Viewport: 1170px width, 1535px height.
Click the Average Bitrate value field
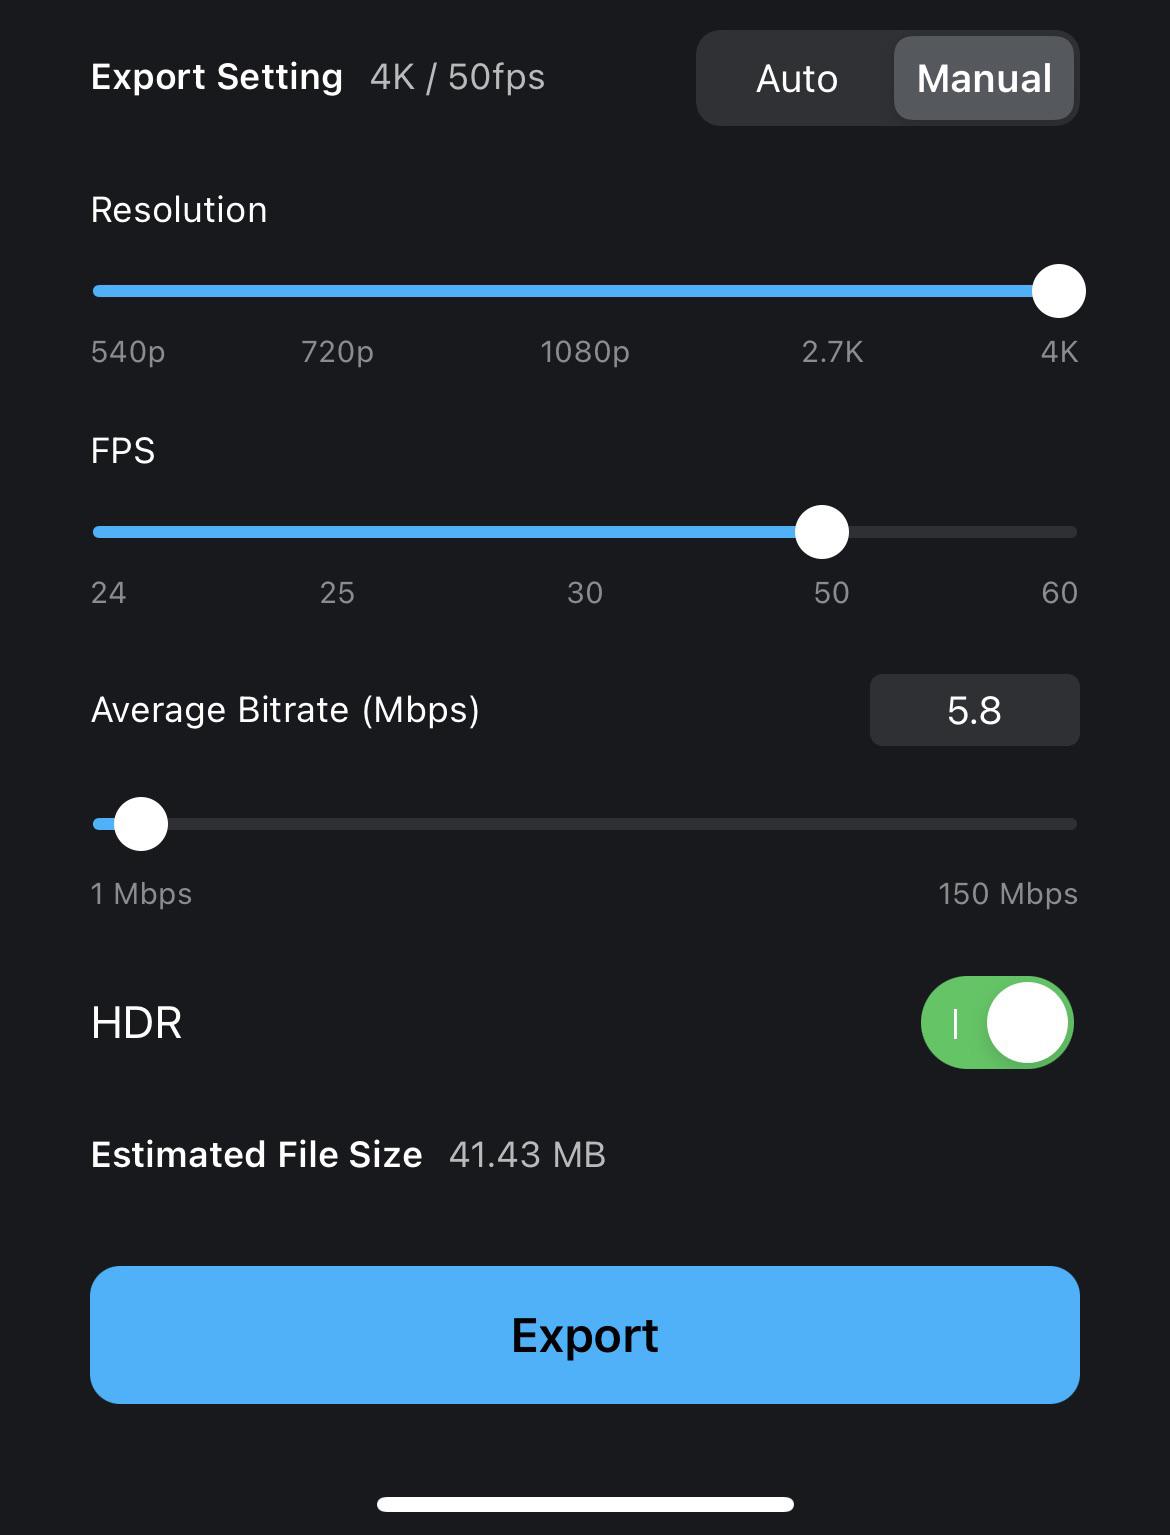coord(974,710)
